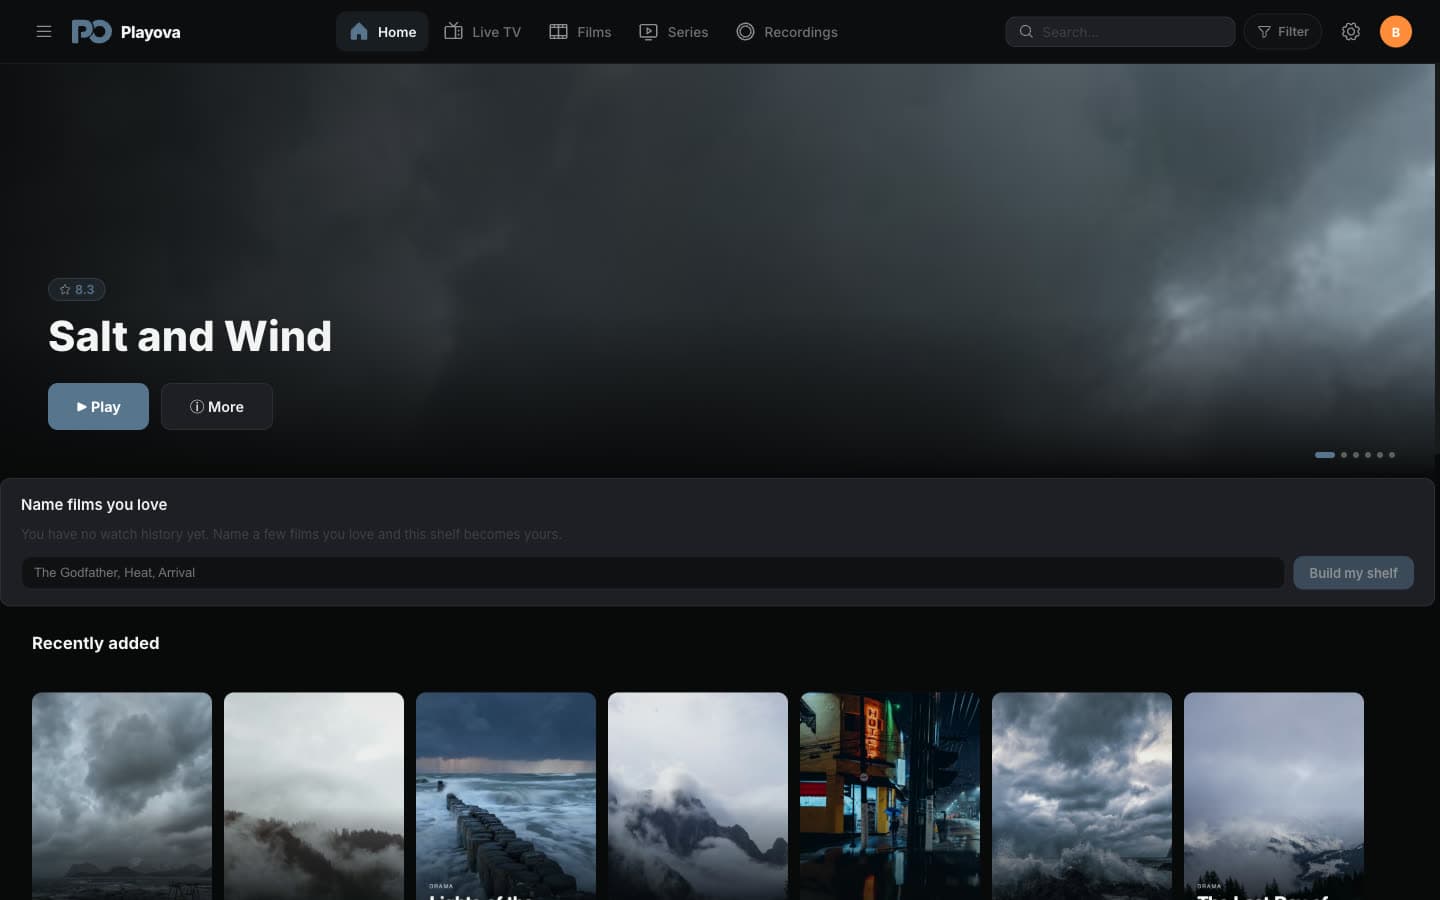Select the Series tab
Image resolution: width=1440 pixels, height=900 pixels.
pyautogui.click(x=673, y=32)
